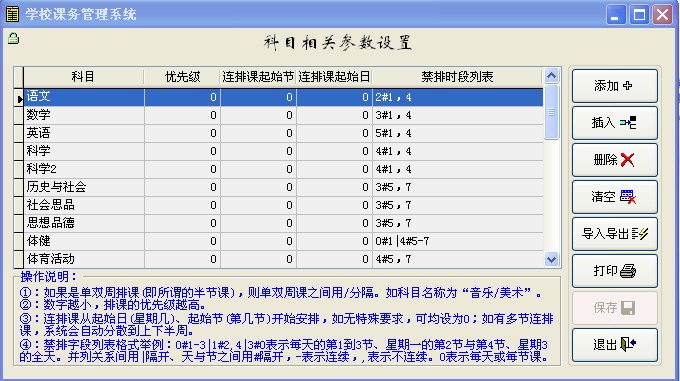Select the 英语 subject cell
Viewport: 680px width, 381px height.
(x=84, y=133)
